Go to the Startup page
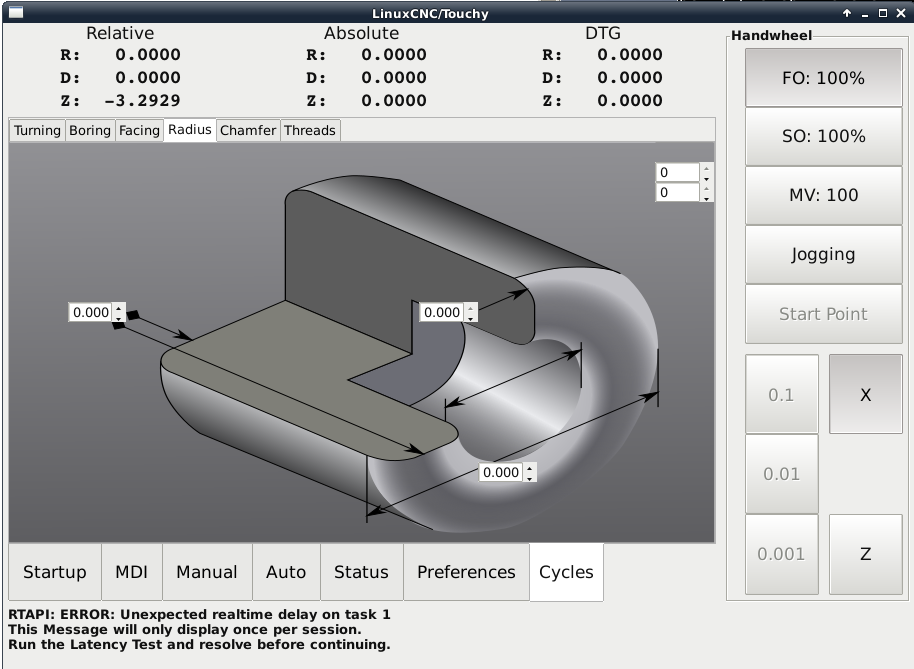Screen dimensions: 914x669 tap(55, 572)
